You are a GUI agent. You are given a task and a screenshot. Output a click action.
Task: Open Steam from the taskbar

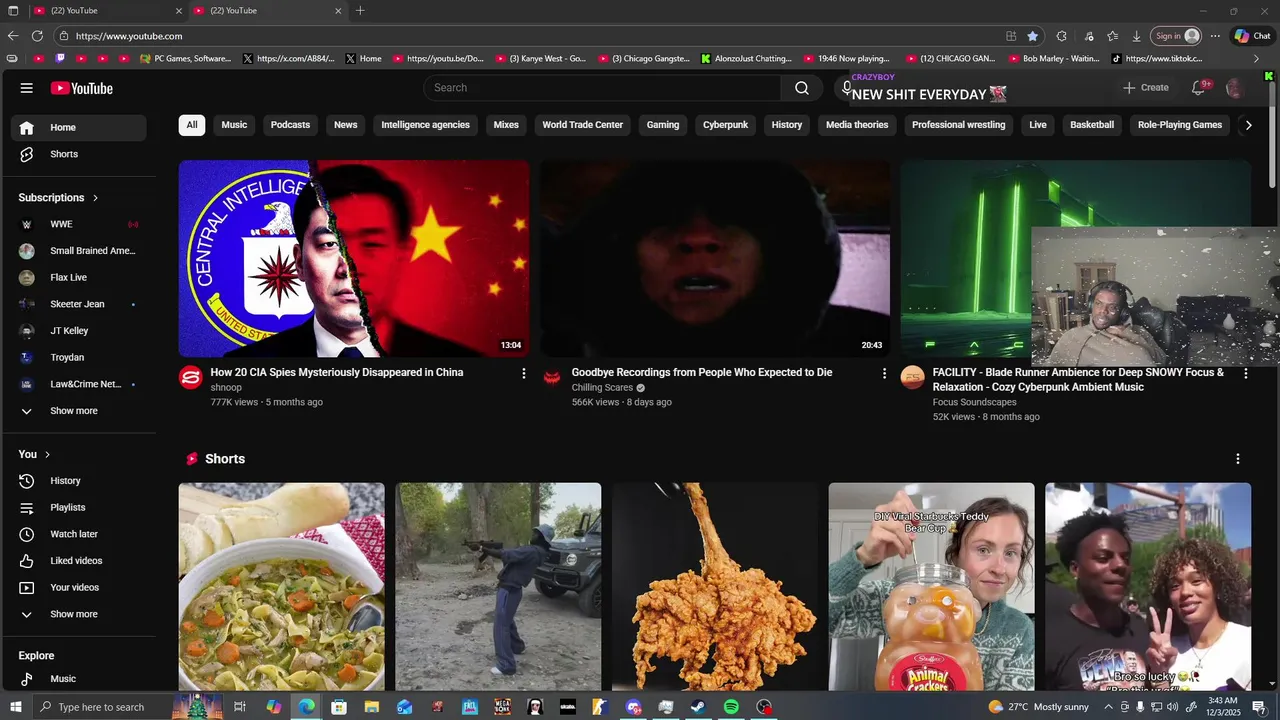point(698,707)
